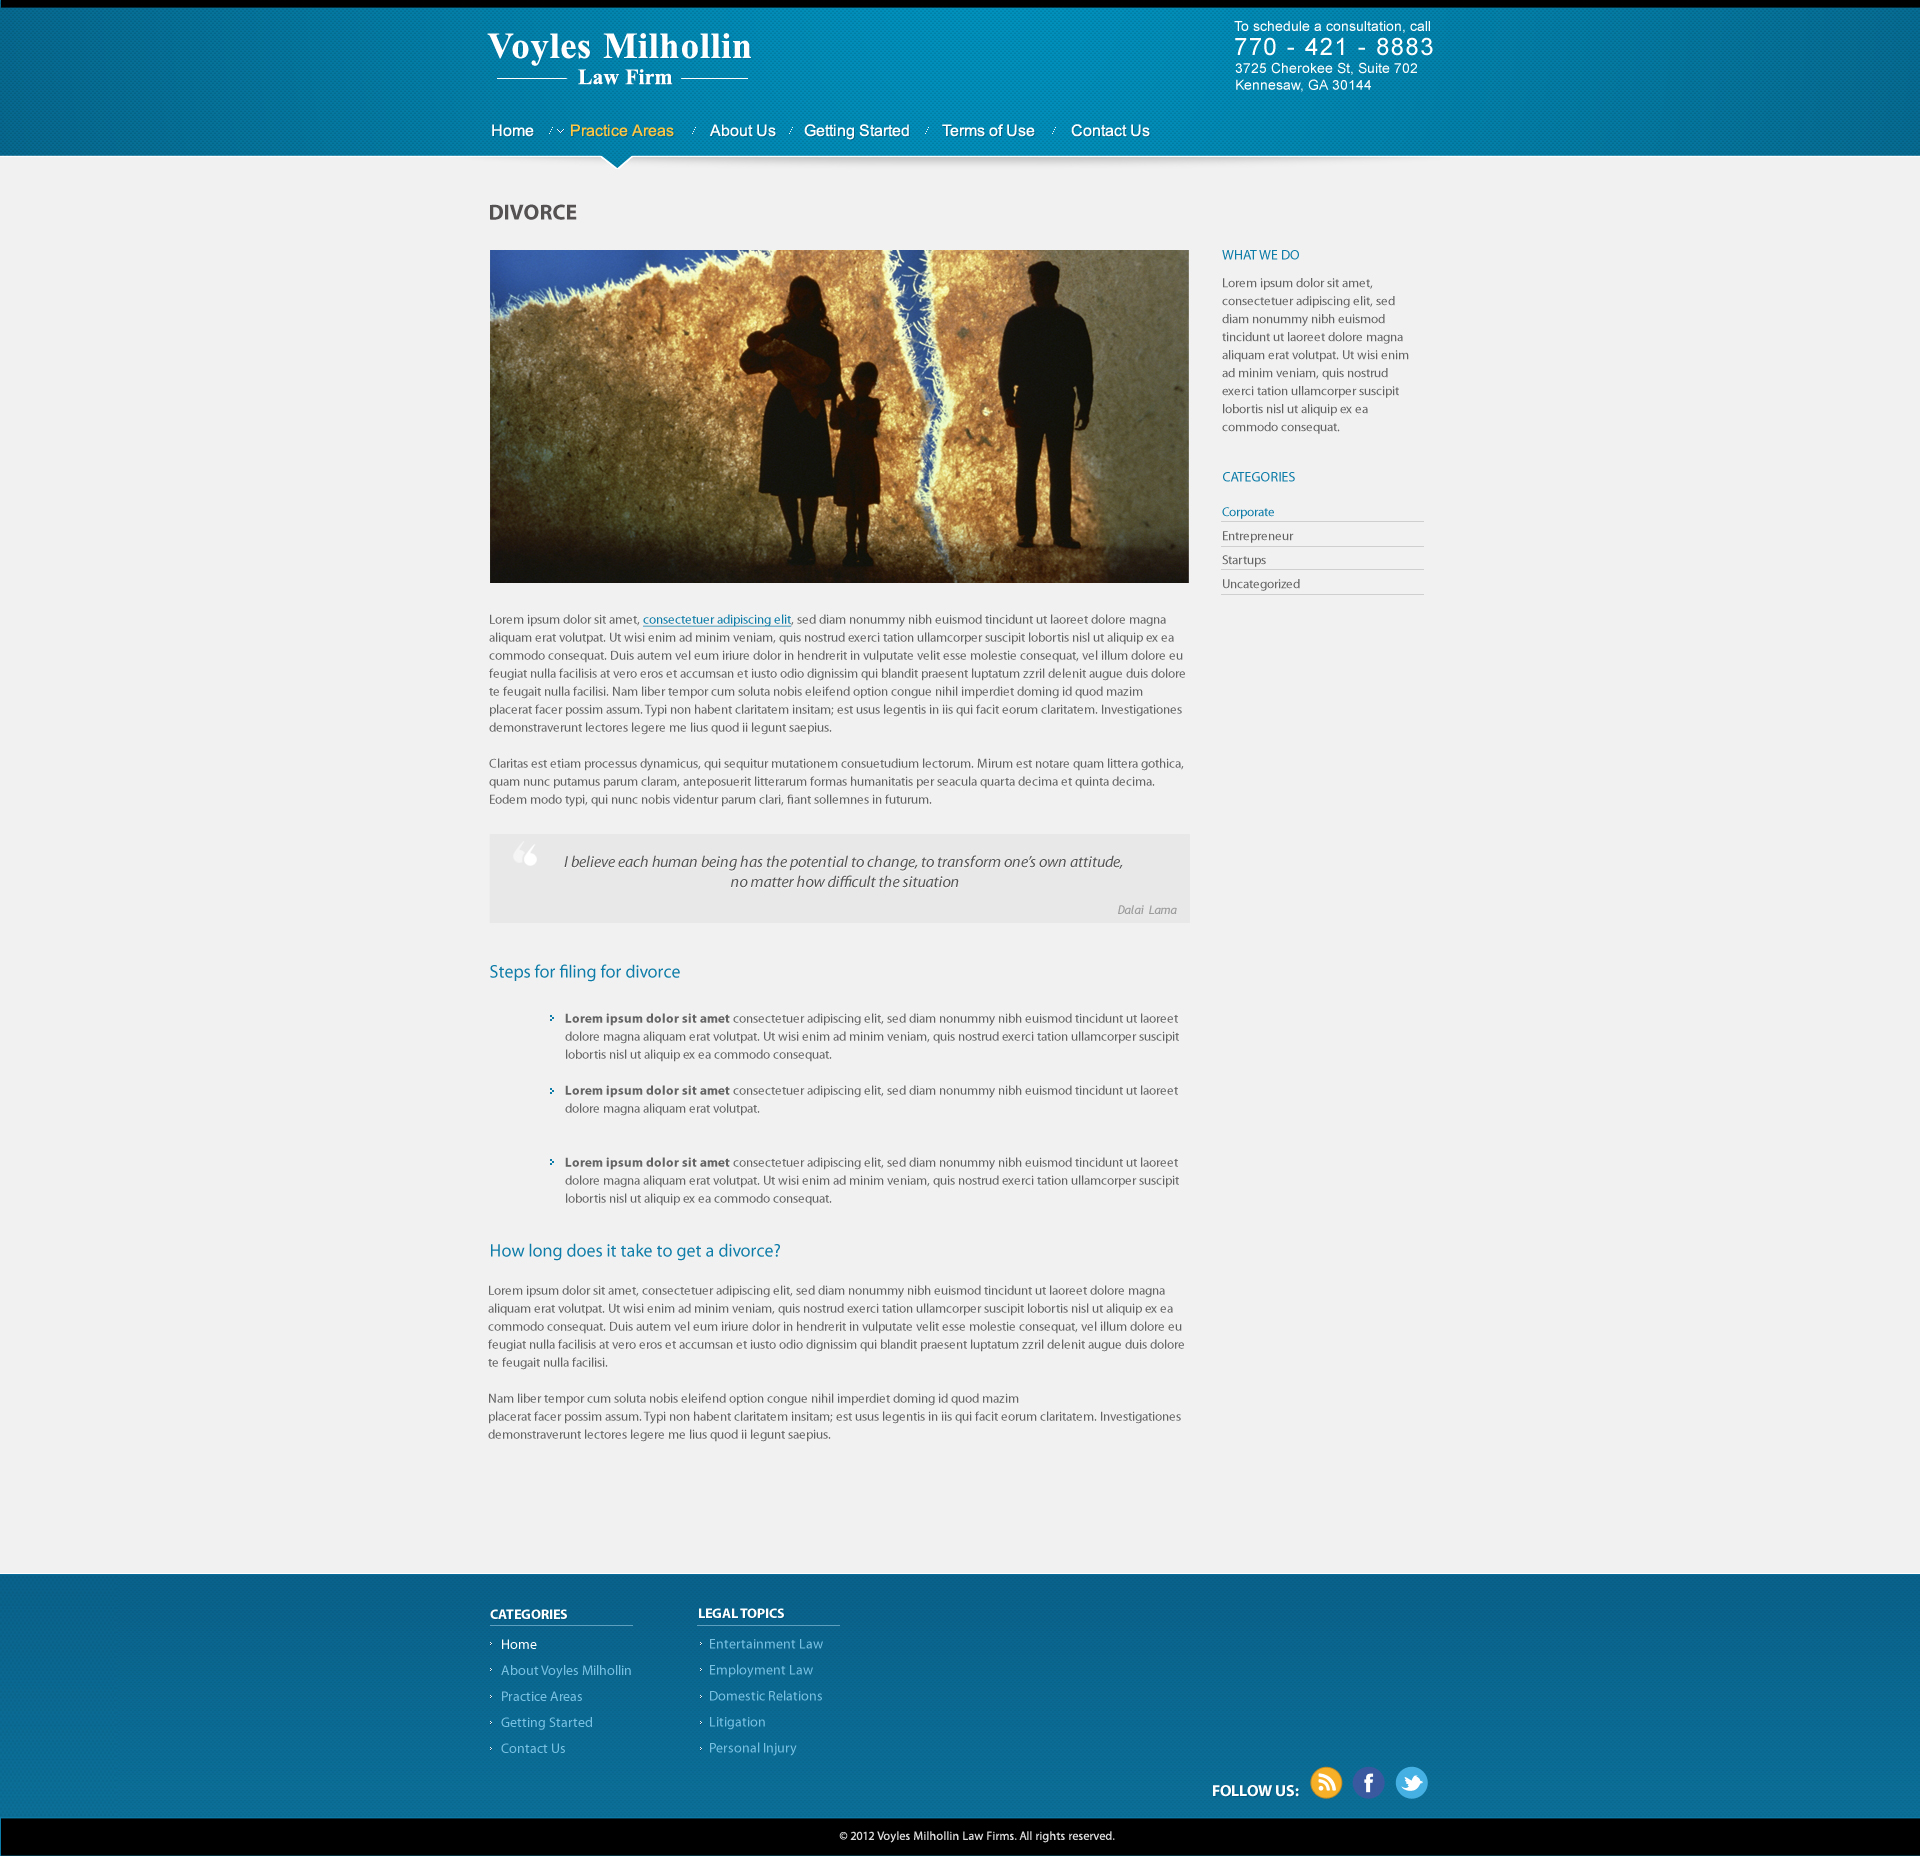1920x1856 pixels.
Task: Navigate to Contact Us in header
Action: click(1109, 131)
